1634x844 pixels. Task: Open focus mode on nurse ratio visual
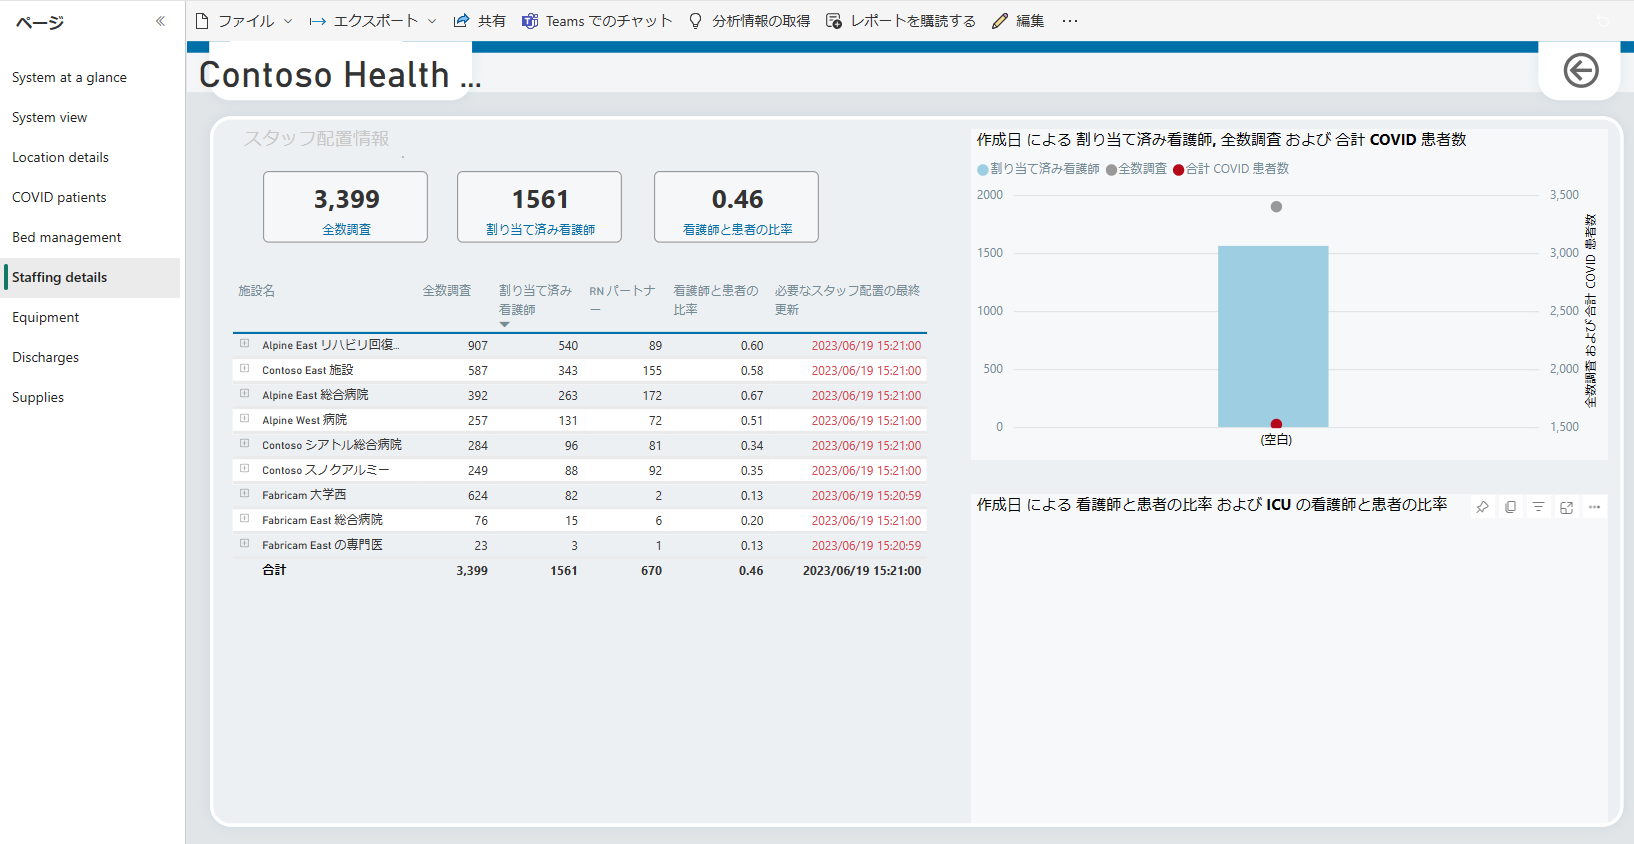click(x=1566, y=507)
